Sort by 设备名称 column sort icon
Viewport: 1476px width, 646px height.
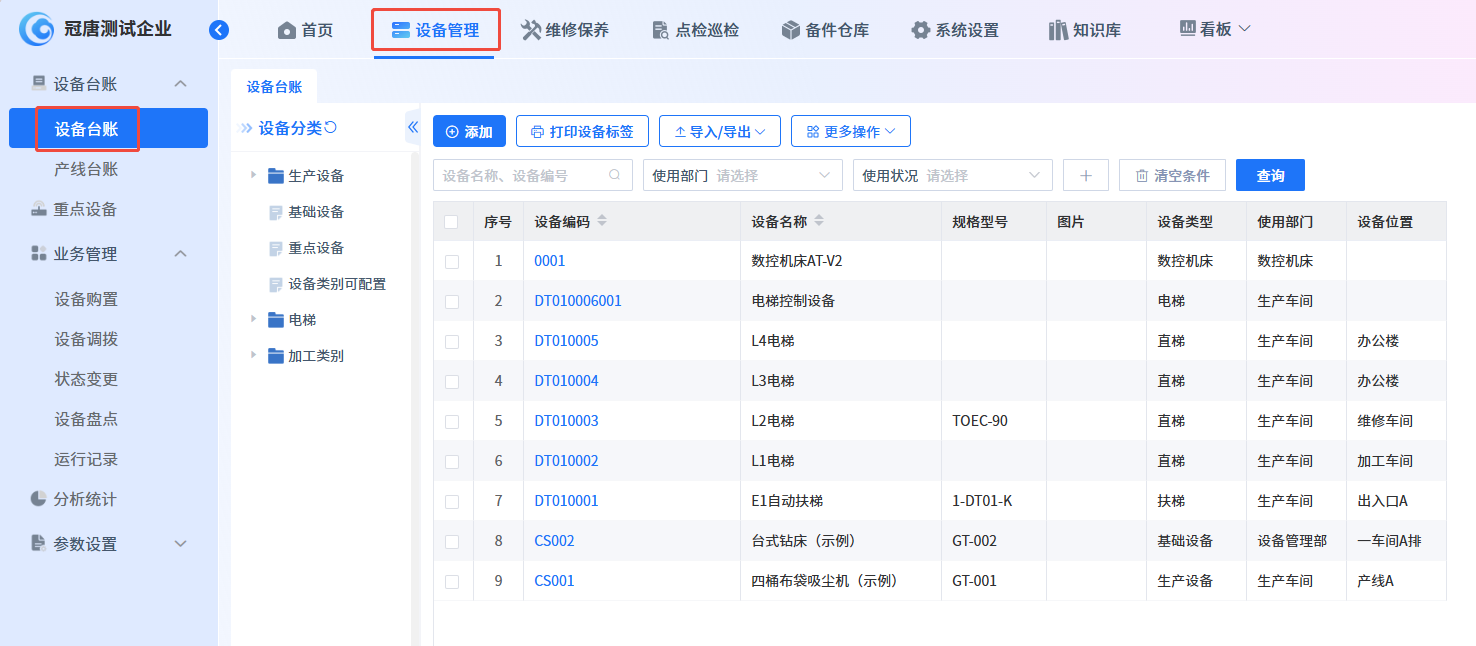click(819, 221)
